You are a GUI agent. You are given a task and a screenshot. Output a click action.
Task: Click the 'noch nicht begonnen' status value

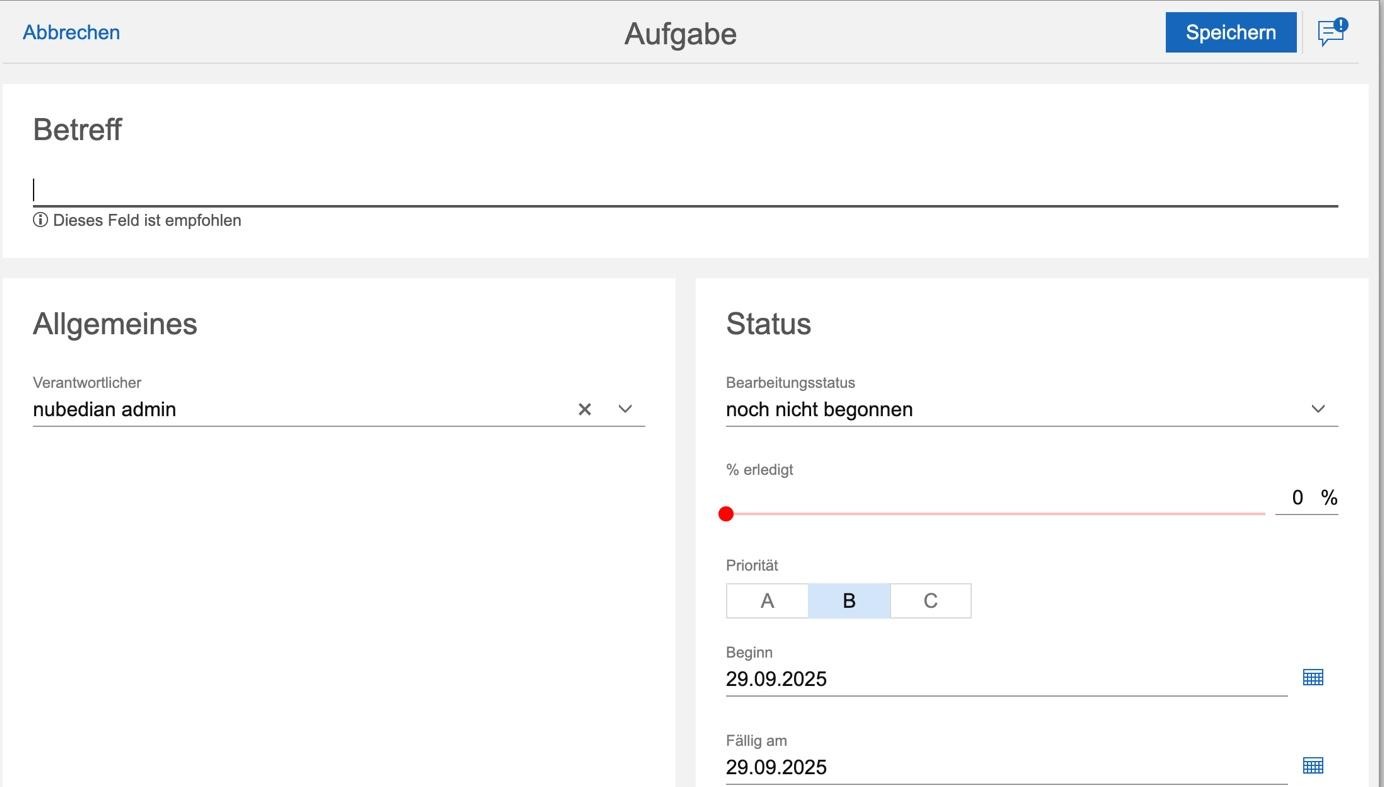pos(819,409)
